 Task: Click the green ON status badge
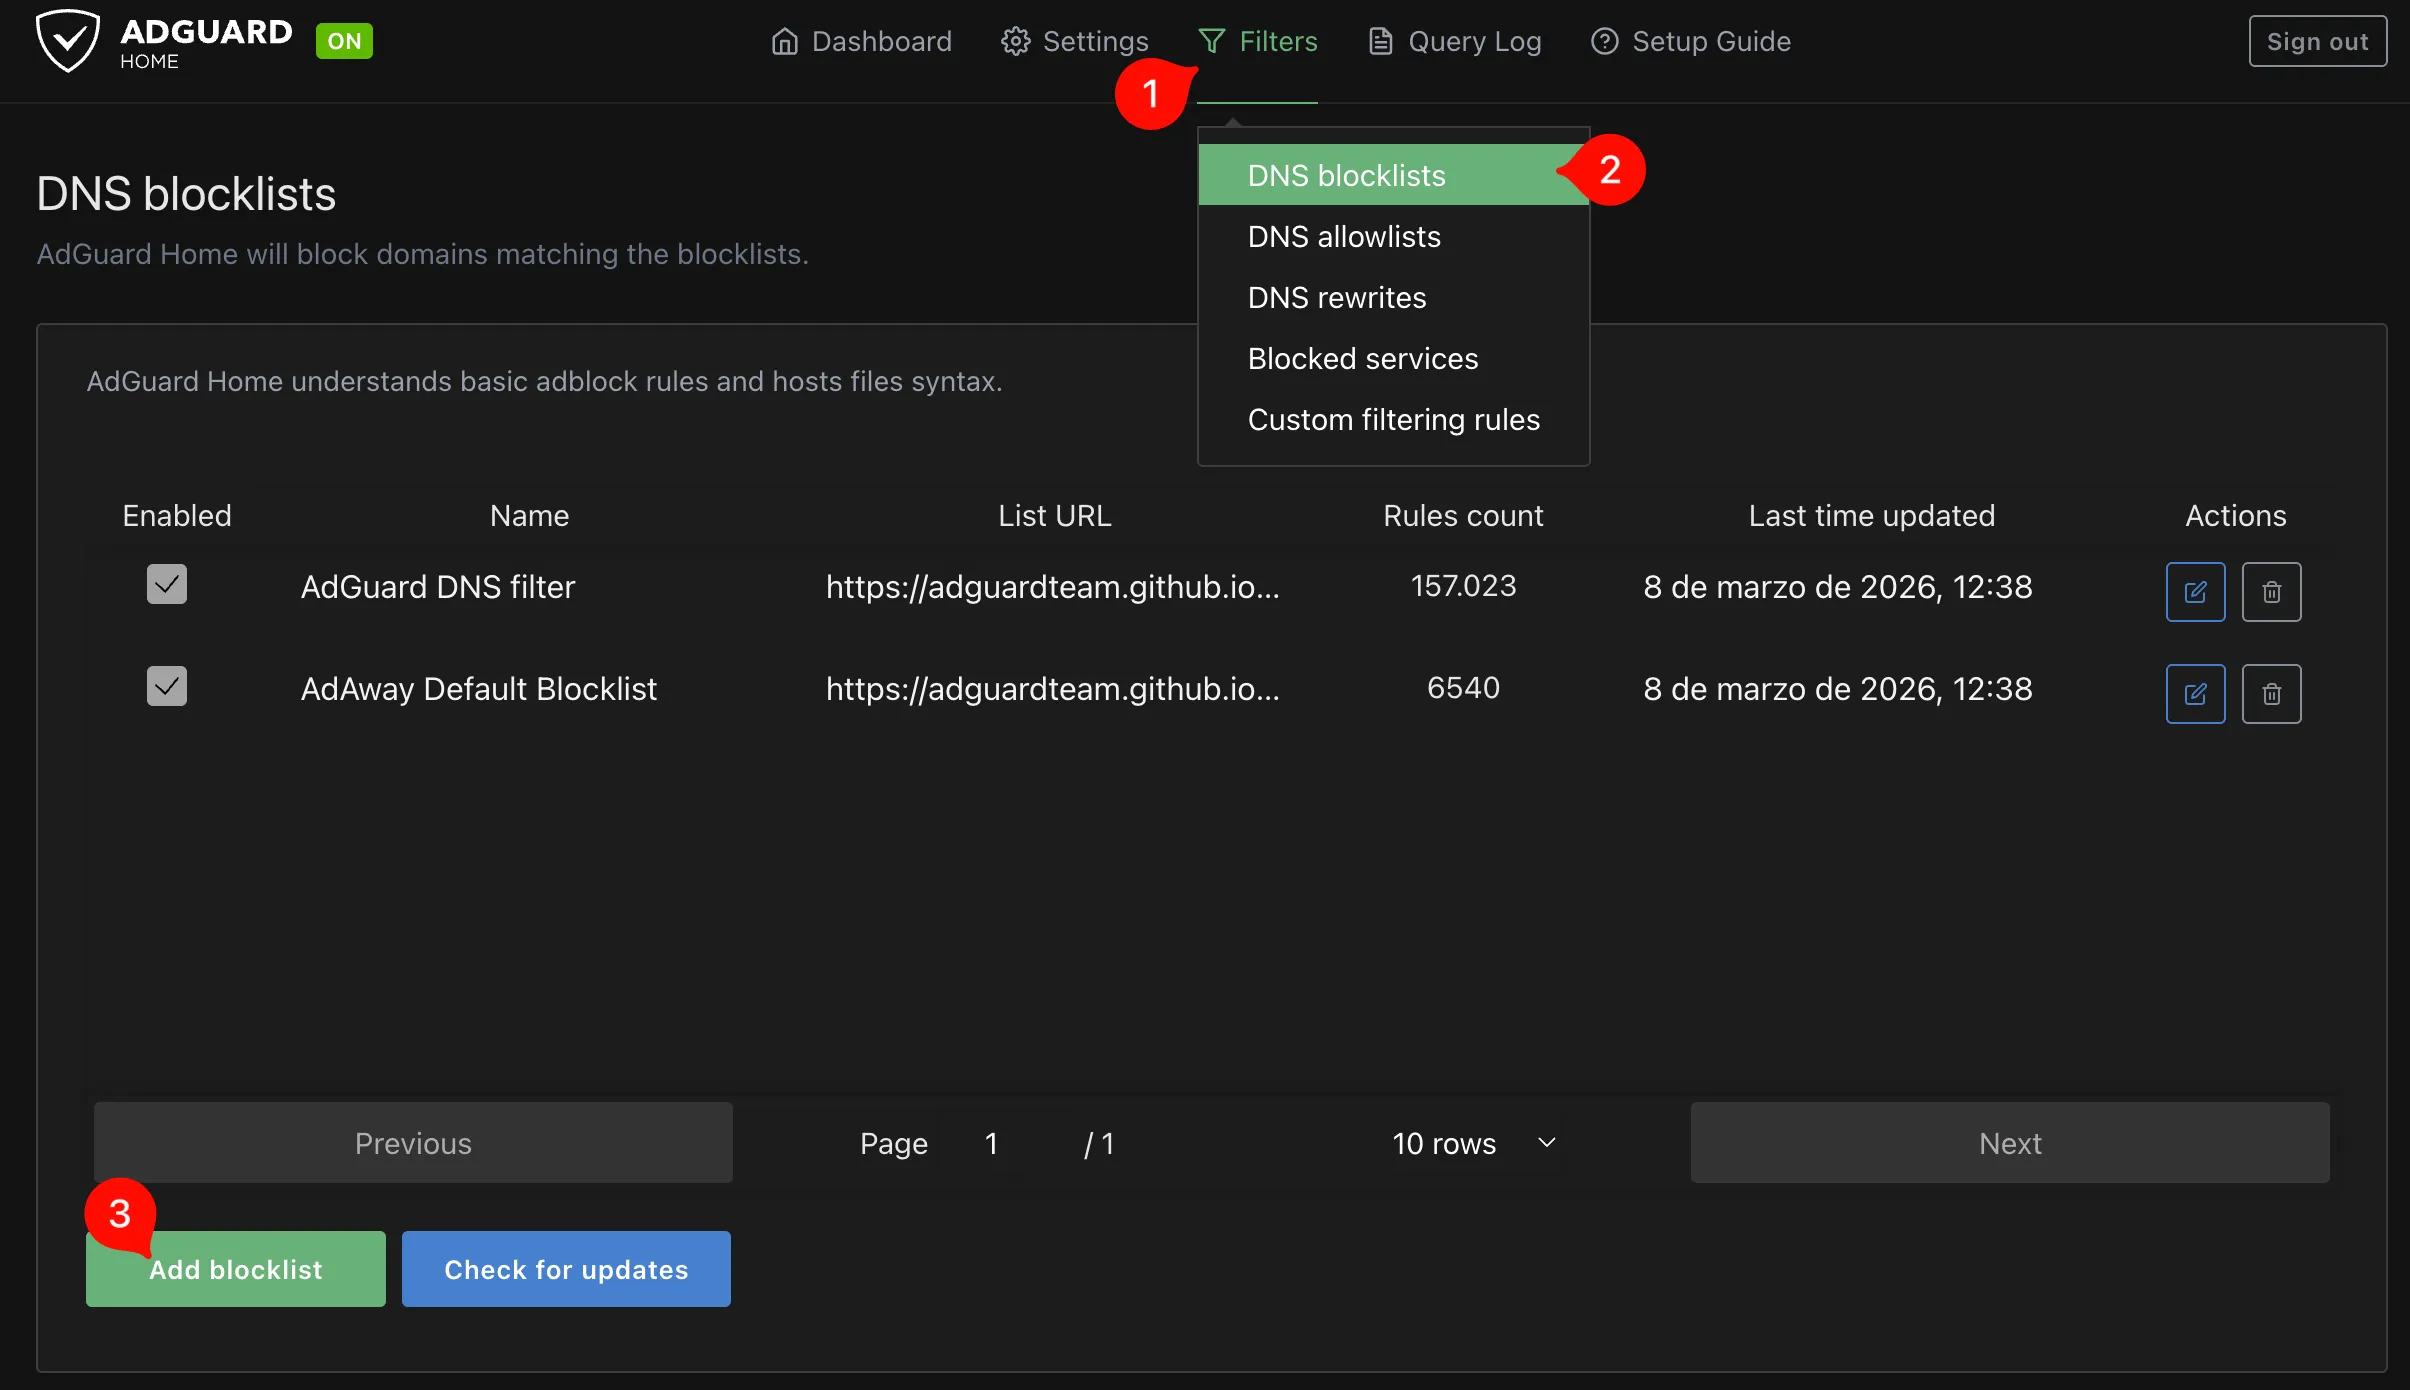point(344,41)
